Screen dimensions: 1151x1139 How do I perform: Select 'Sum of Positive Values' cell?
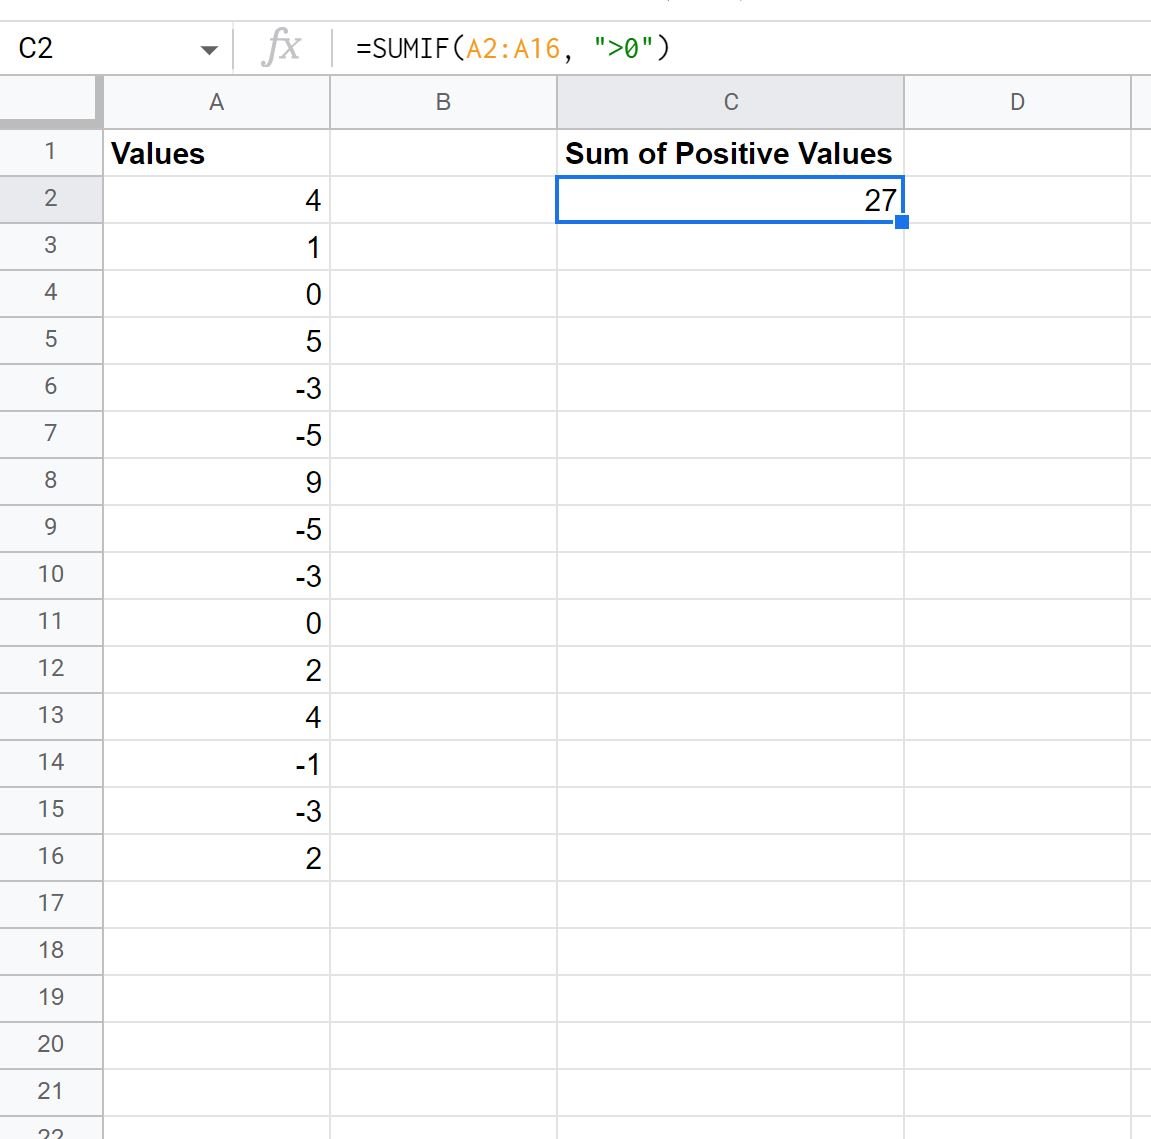[730, 153]
